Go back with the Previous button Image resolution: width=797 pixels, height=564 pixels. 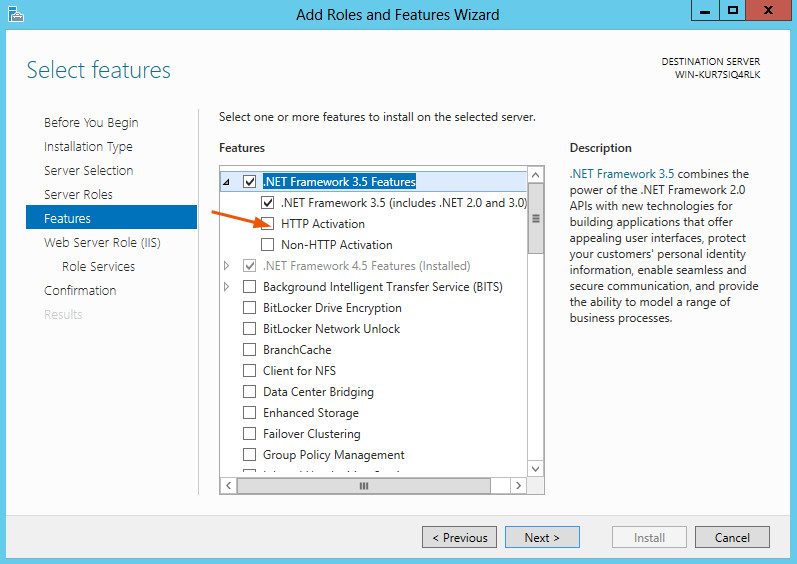click(459, 537)
